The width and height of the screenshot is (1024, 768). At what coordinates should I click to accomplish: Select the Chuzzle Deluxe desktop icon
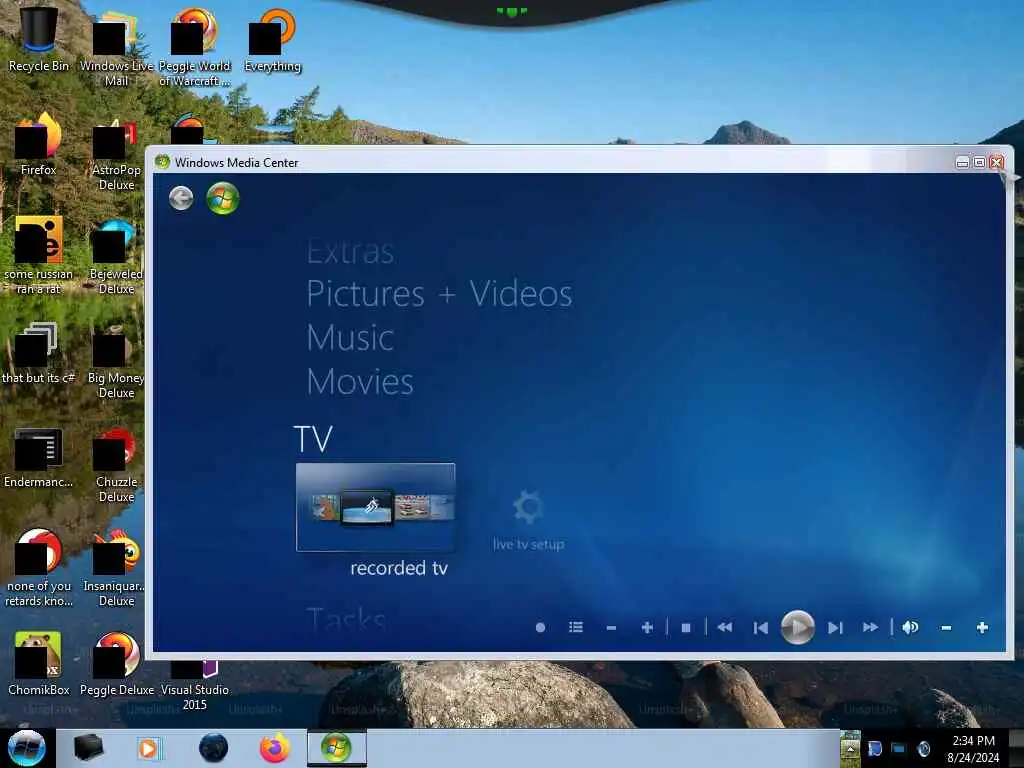[x=116, y=465]
